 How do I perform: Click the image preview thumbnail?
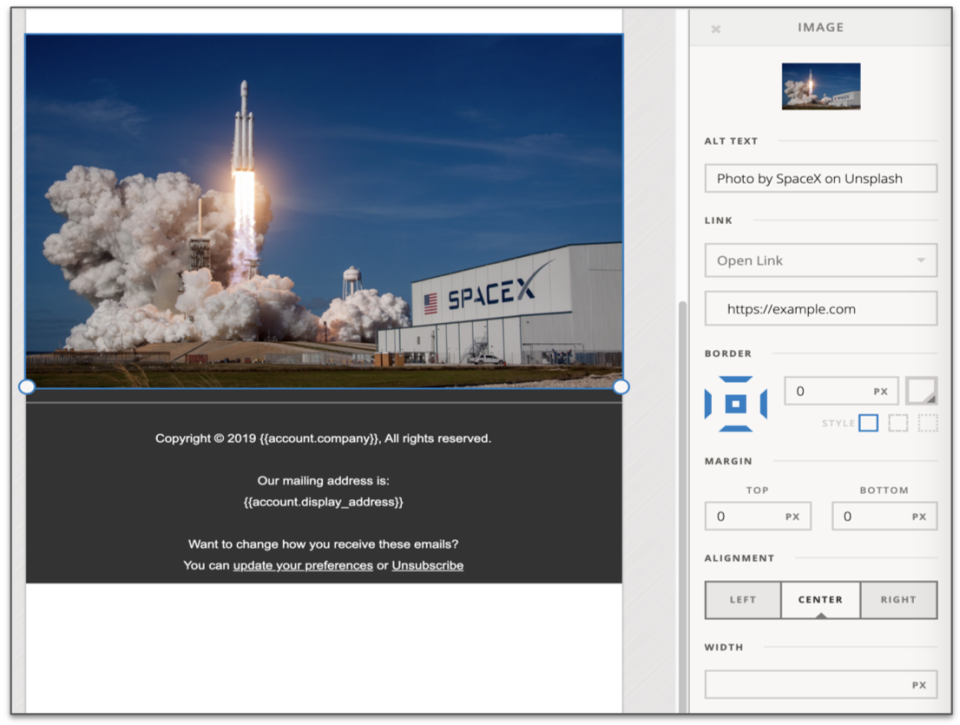[x=820, y=86]
